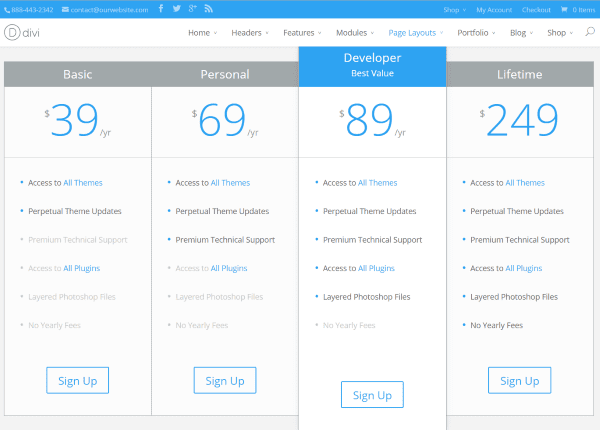The height and width of the screenshot is (430, 600).
Task: Click All Themes link in Lifetime column
Action: (x=525, y=183)
